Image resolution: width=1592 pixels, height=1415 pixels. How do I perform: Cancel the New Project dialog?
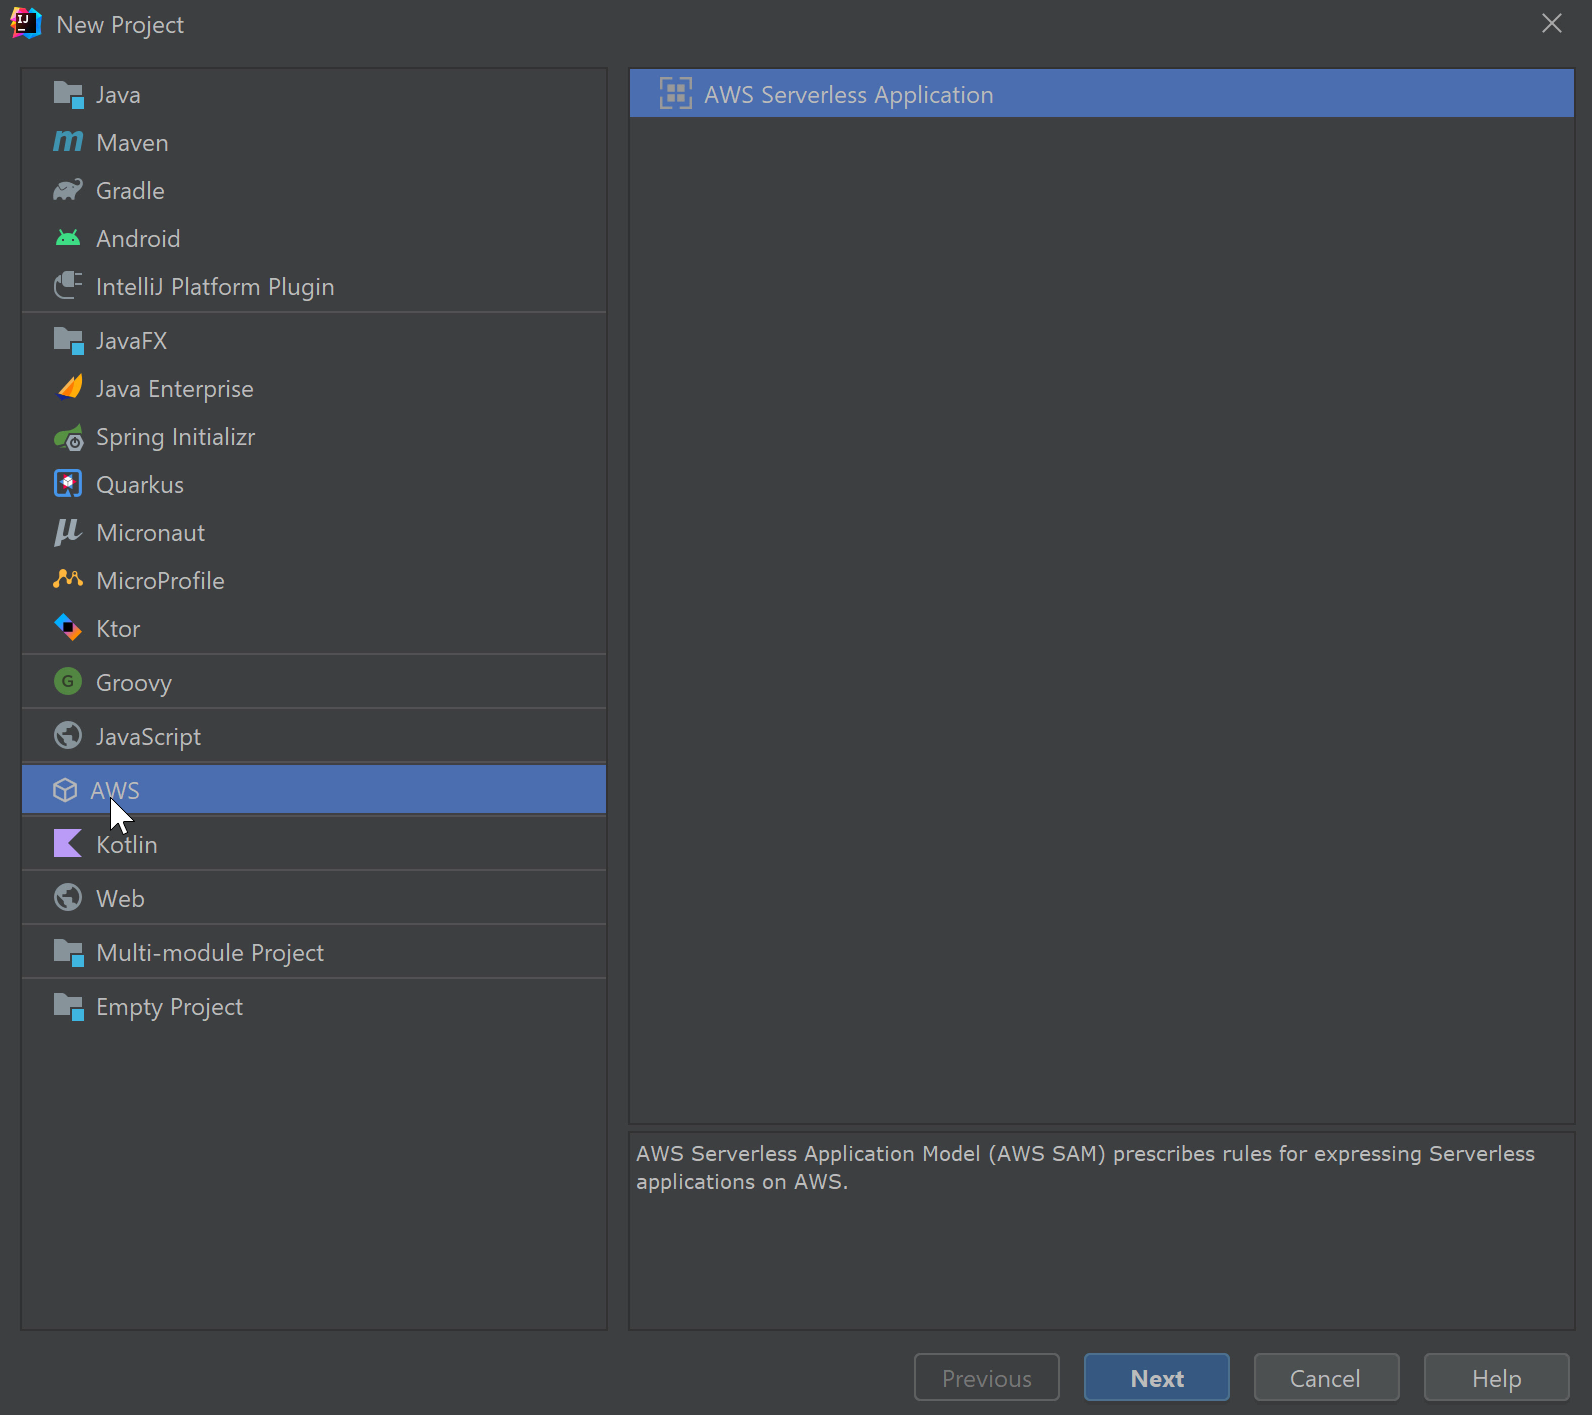[x=1325, y=1378]
